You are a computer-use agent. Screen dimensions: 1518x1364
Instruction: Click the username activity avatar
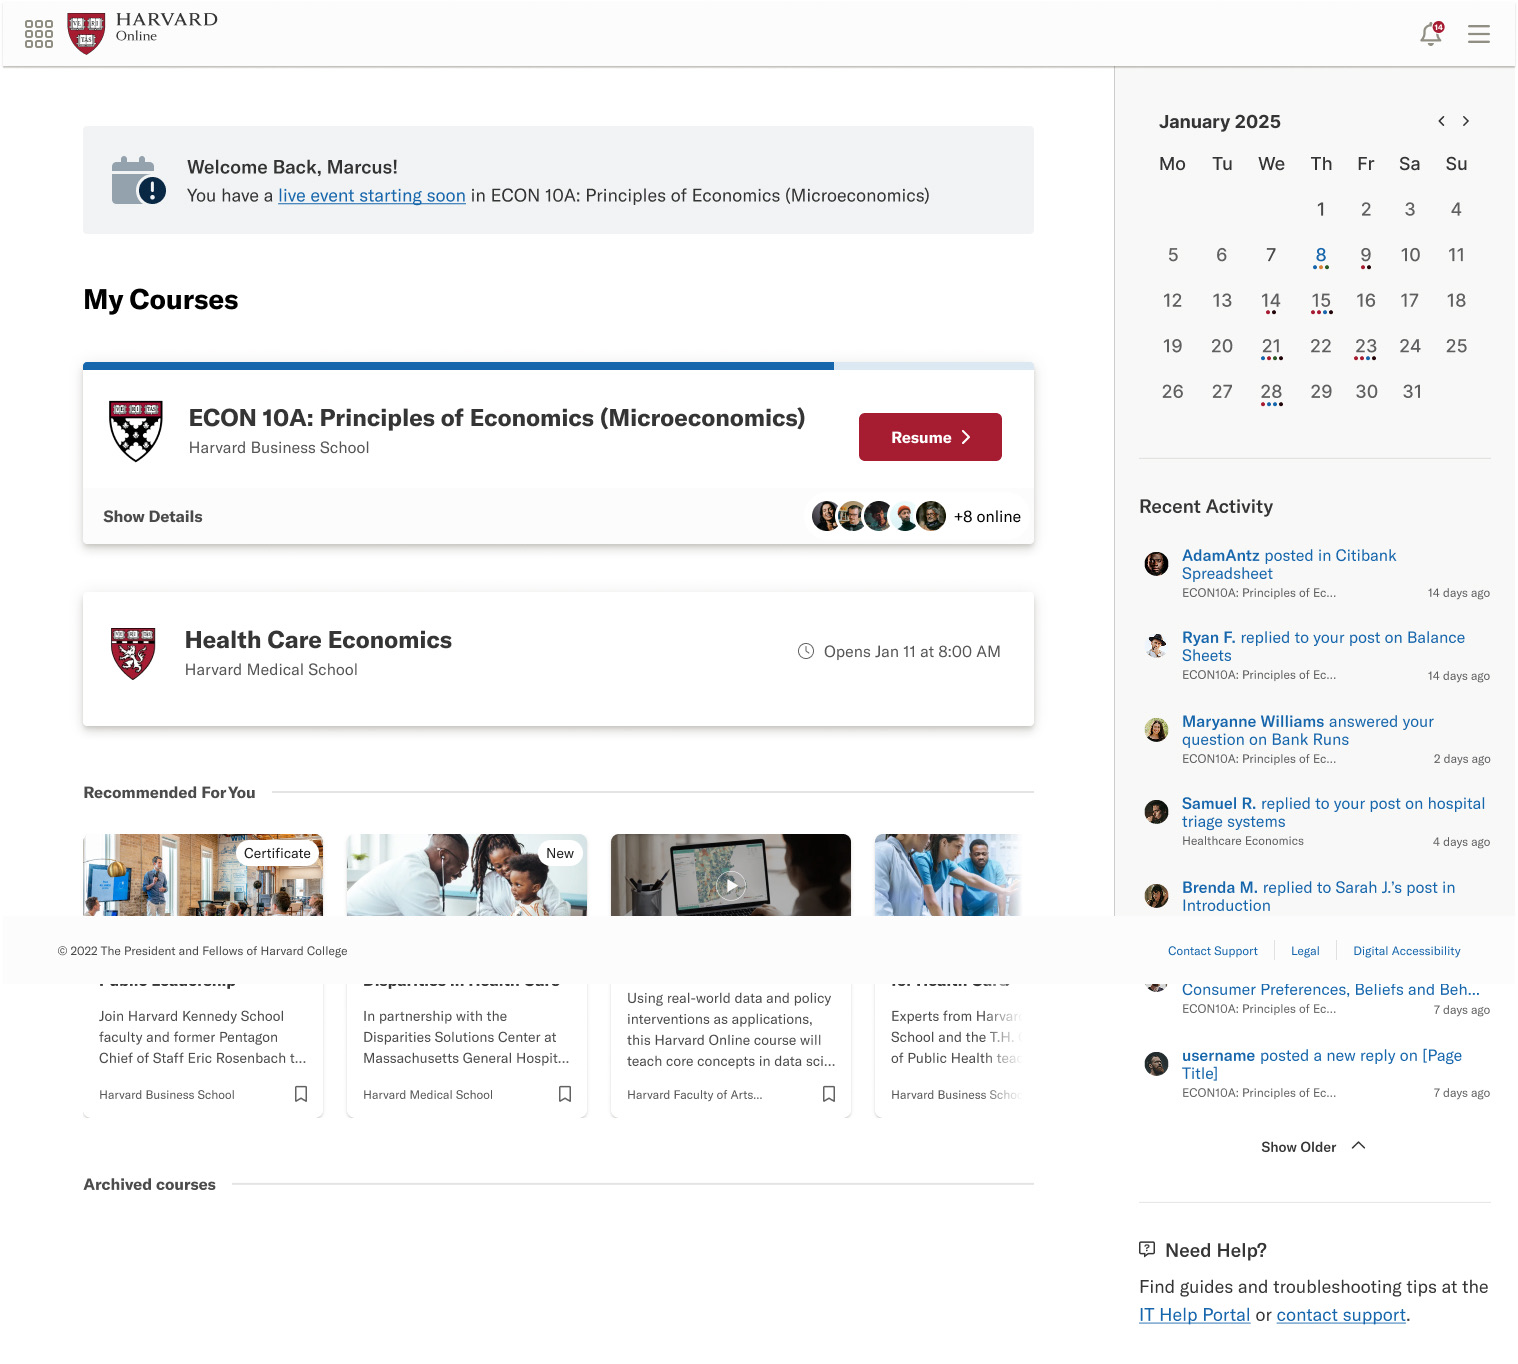tap(1156, 1064)
